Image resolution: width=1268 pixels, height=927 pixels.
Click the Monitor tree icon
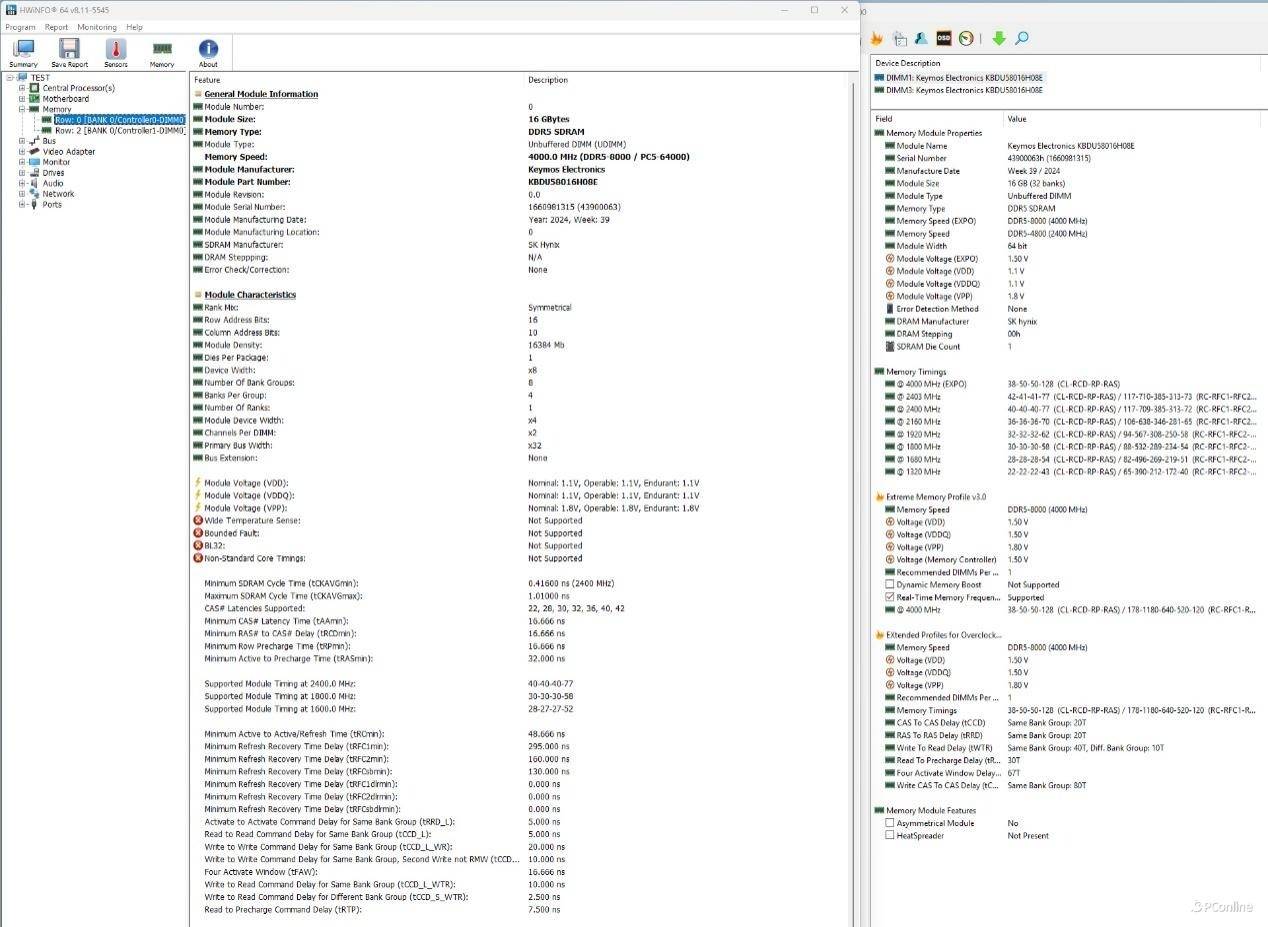pyautogui.click(x=34, y=162)
